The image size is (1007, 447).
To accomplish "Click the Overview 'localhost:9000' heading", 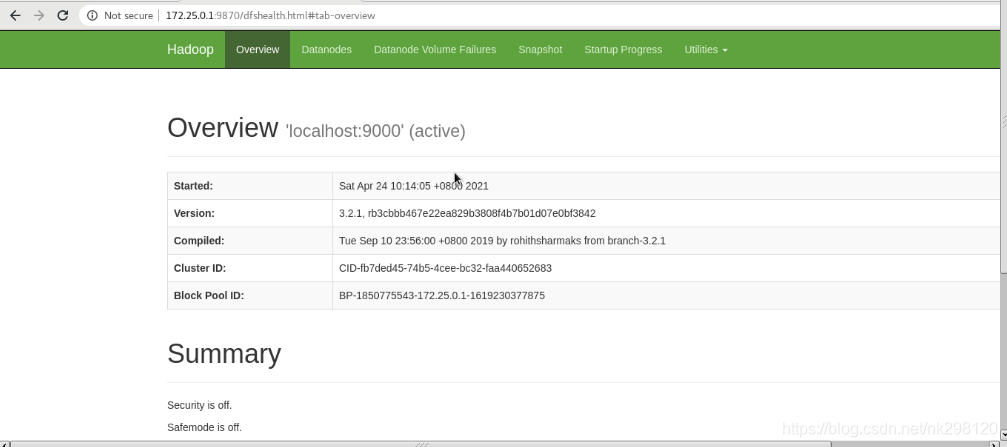I will click(x=316, y=128).
